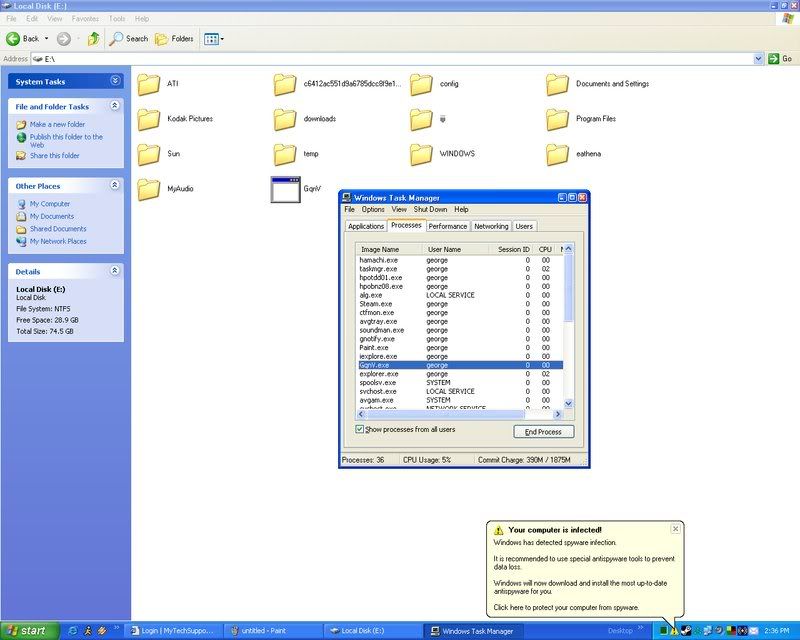This screenshot has width=800, height=640.
Task: Toggle Show processes from all users
Action: [360, 429]
